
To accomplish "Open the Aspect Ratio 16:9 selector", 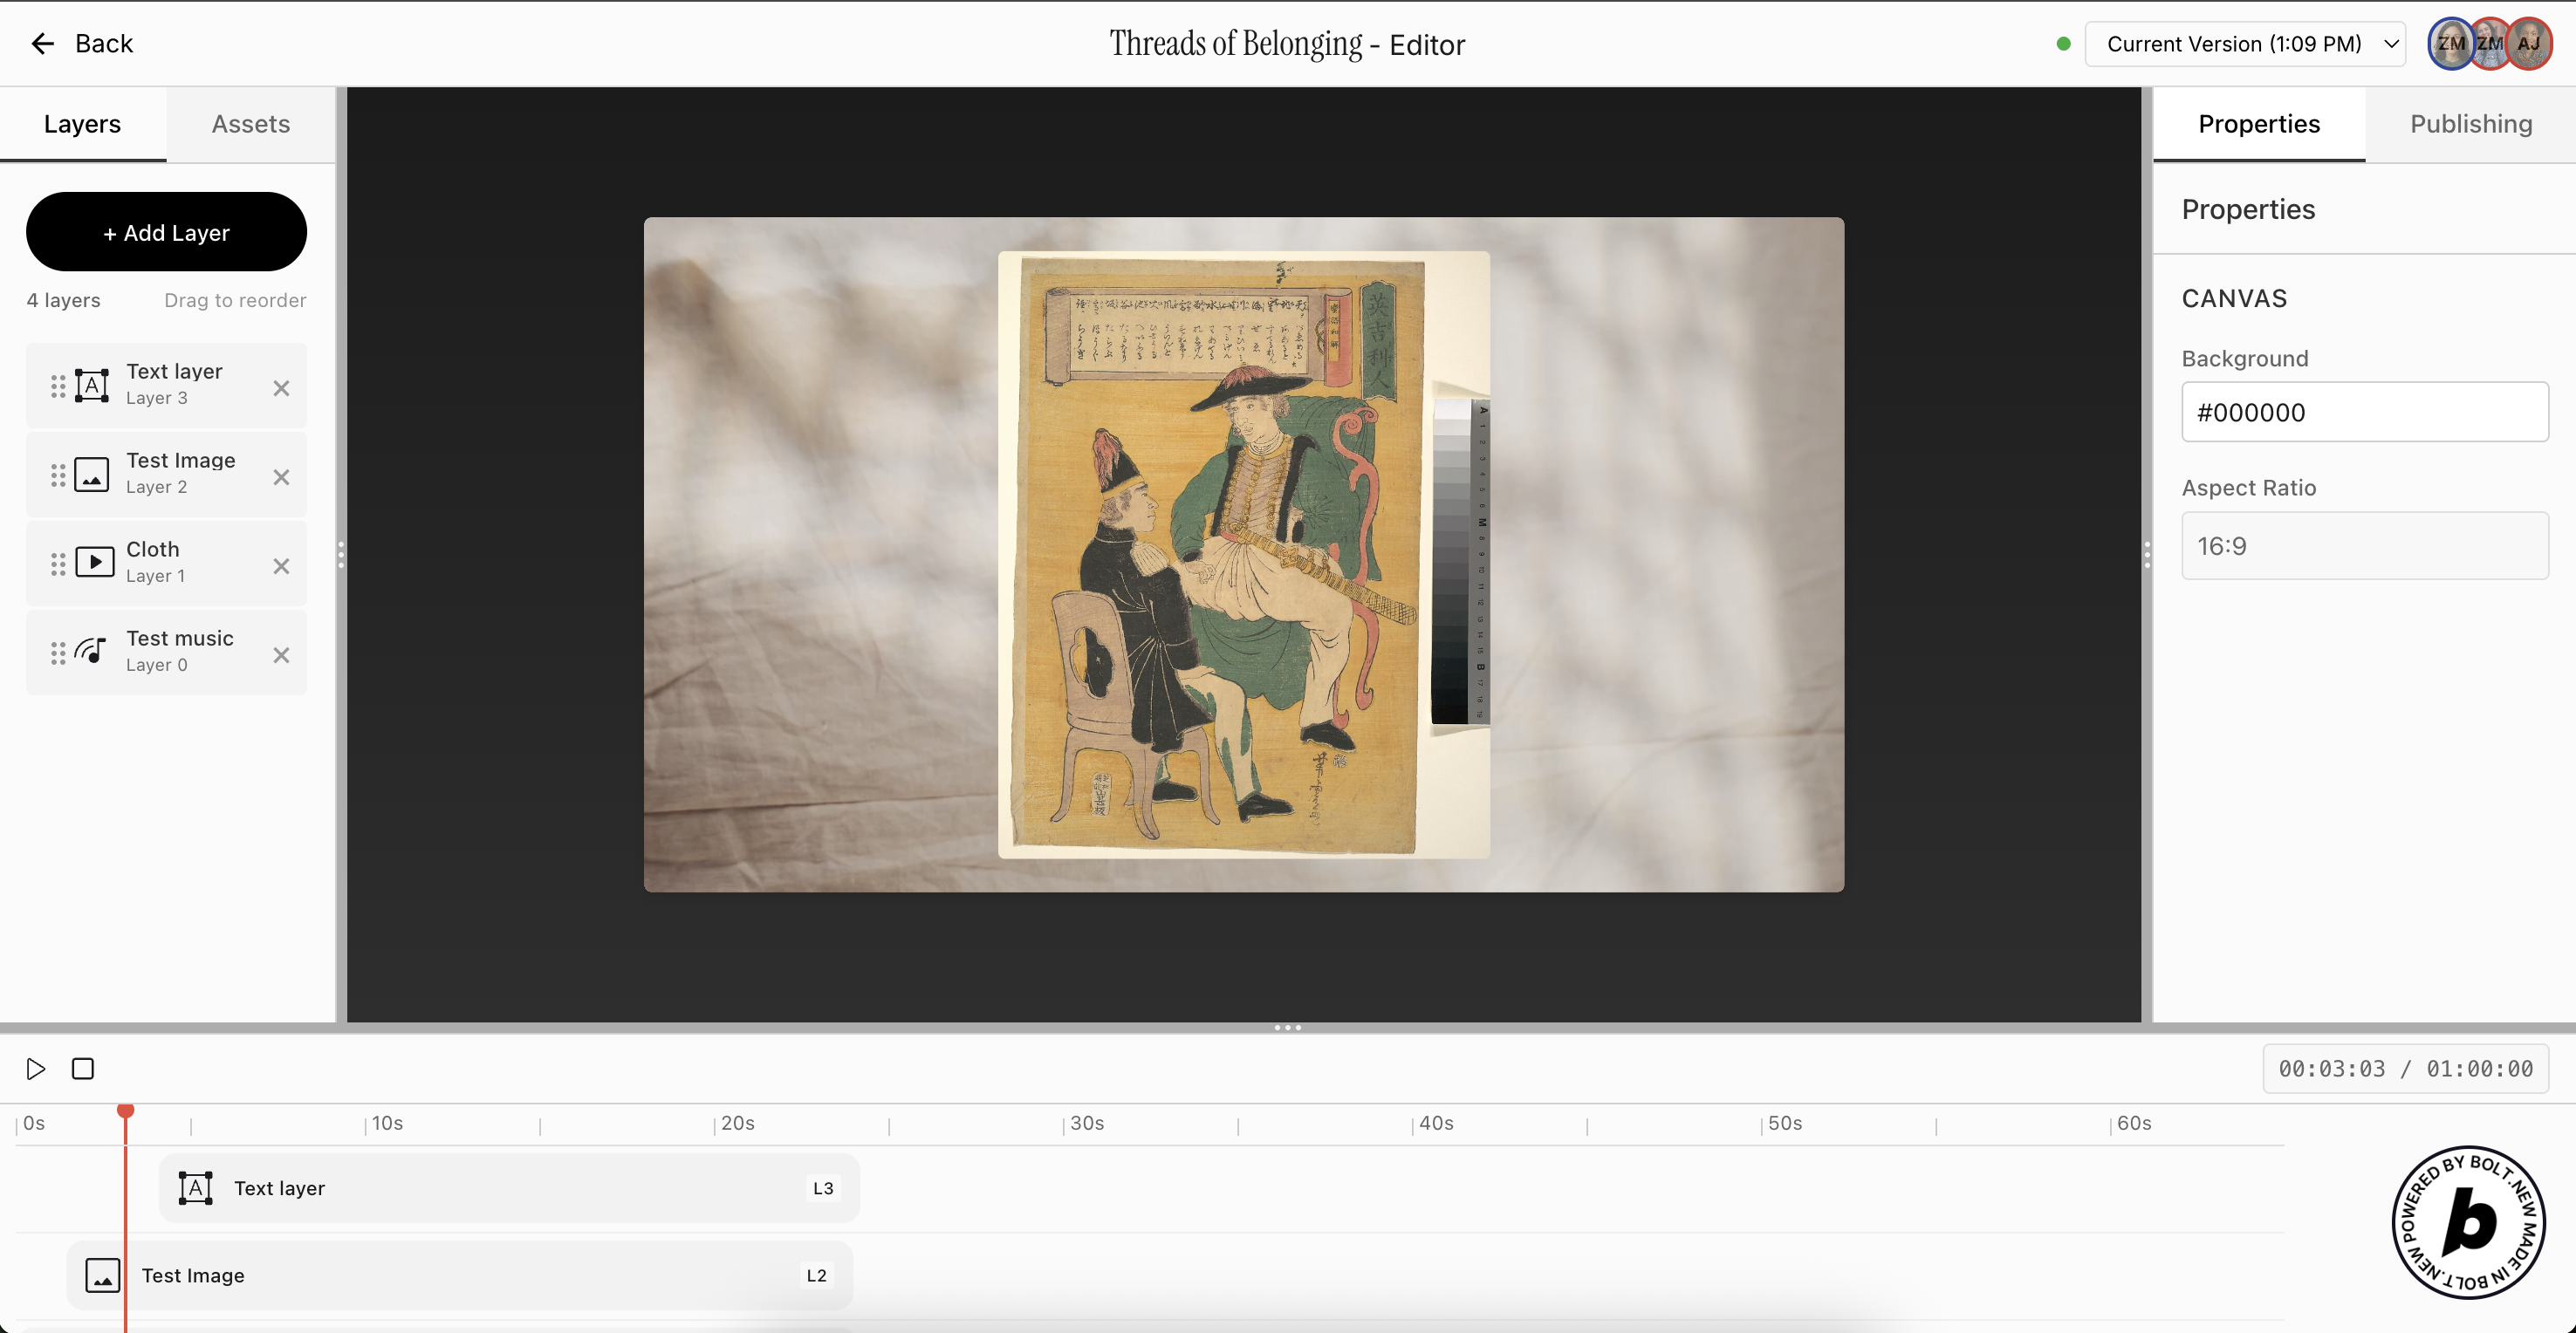I will tap(2364, 546).
